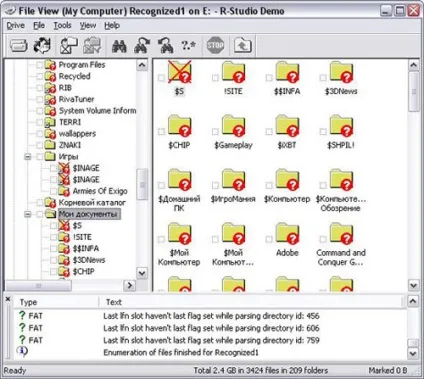
Task: Select the Enumeration of files finished log line
Action: 181,352
